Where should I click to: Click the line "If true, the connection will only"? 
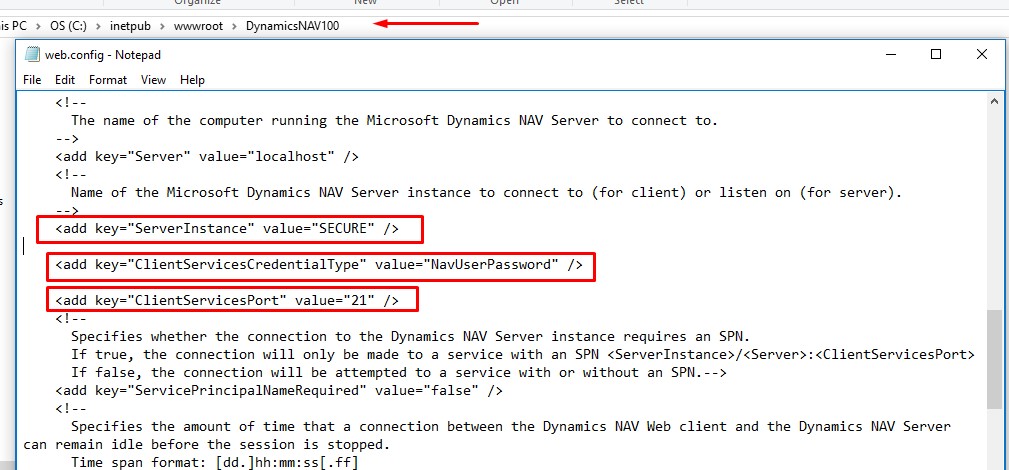click(523, 355)
